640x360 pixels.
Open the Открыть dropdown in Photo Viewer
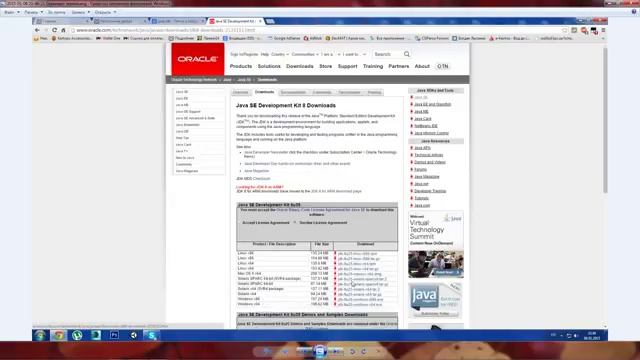click(x=105, y=12)
